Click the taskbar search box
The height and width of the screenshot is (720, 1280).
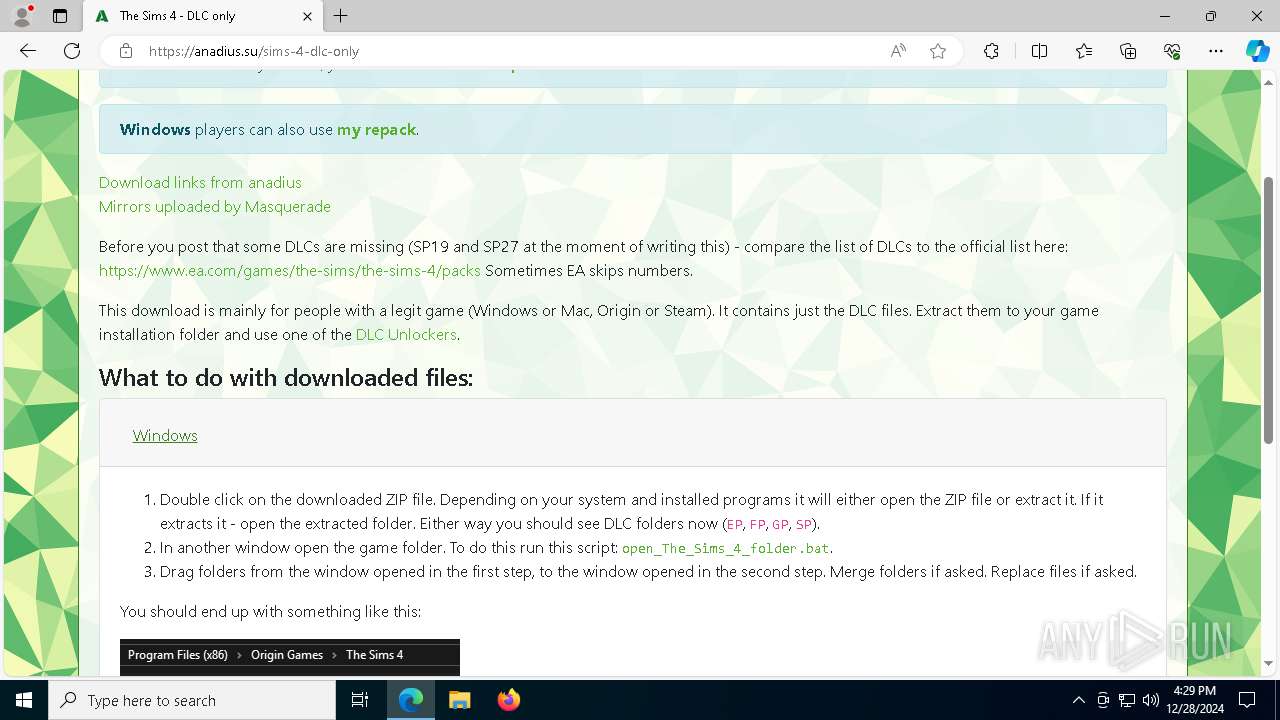click(x=192, y=700)
